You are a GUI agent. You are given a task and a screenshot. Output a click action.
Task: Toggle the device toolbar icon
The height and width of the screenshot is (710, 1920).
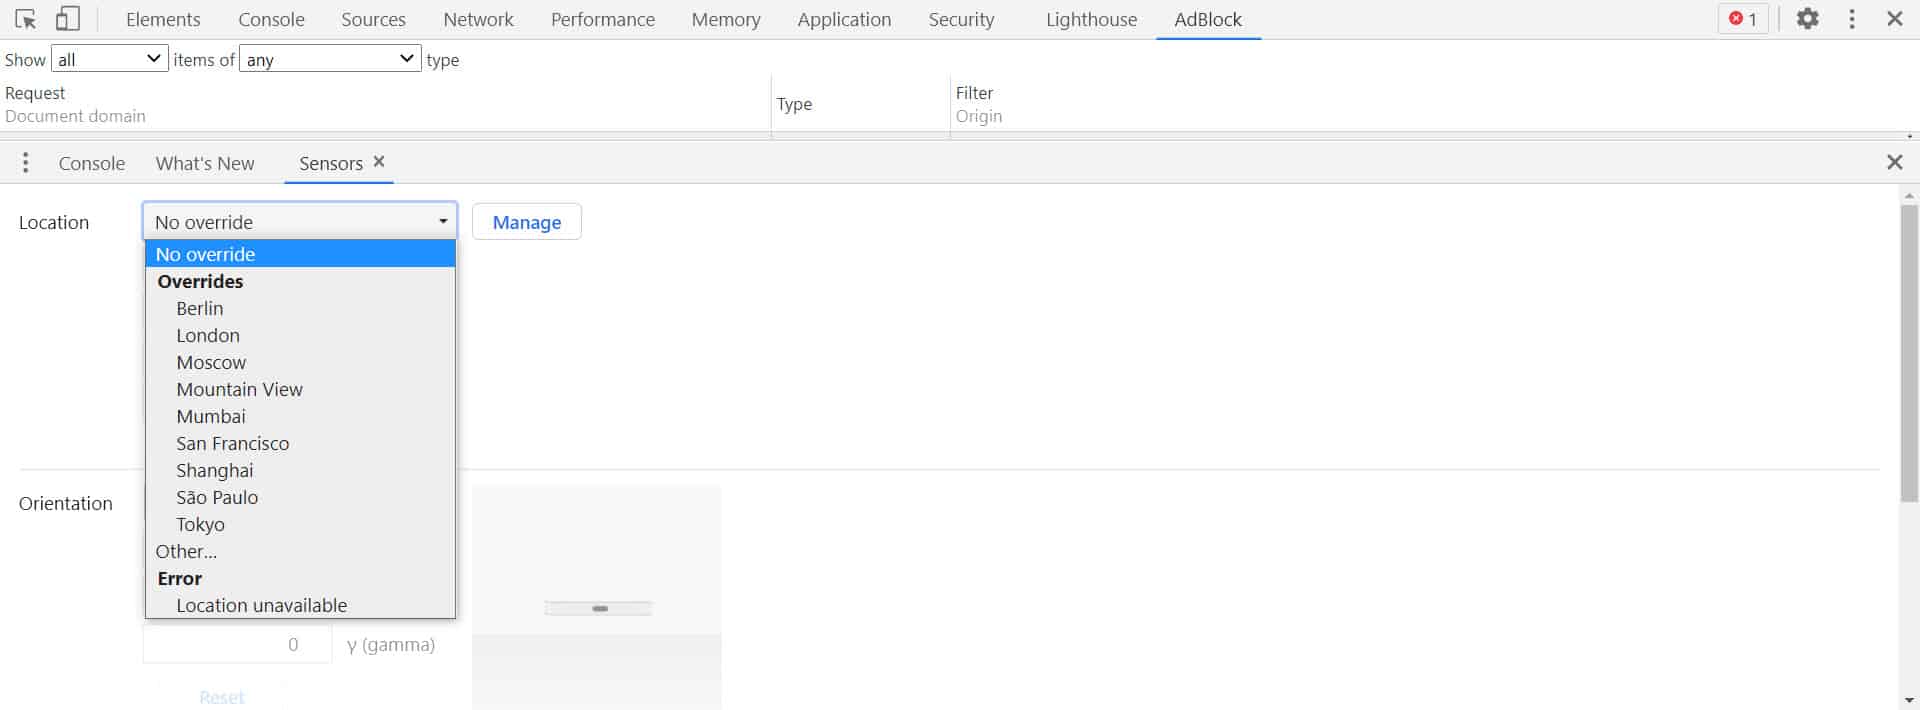67,19
